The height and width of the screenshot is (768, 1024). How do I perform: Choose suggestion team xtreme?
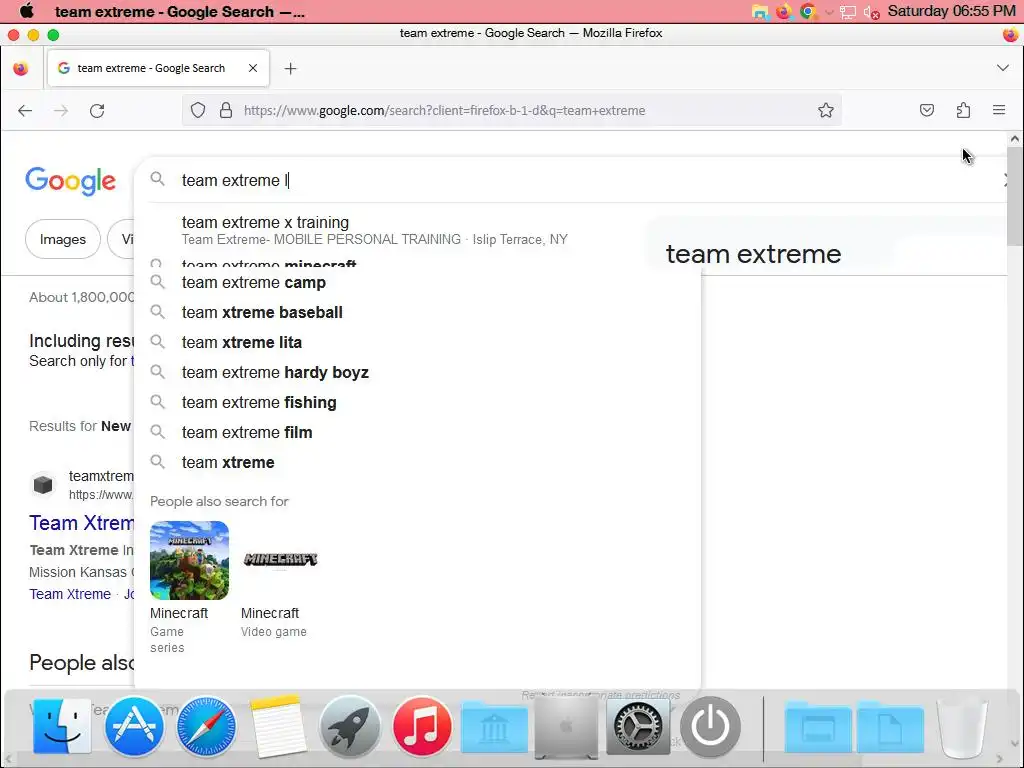418,462
